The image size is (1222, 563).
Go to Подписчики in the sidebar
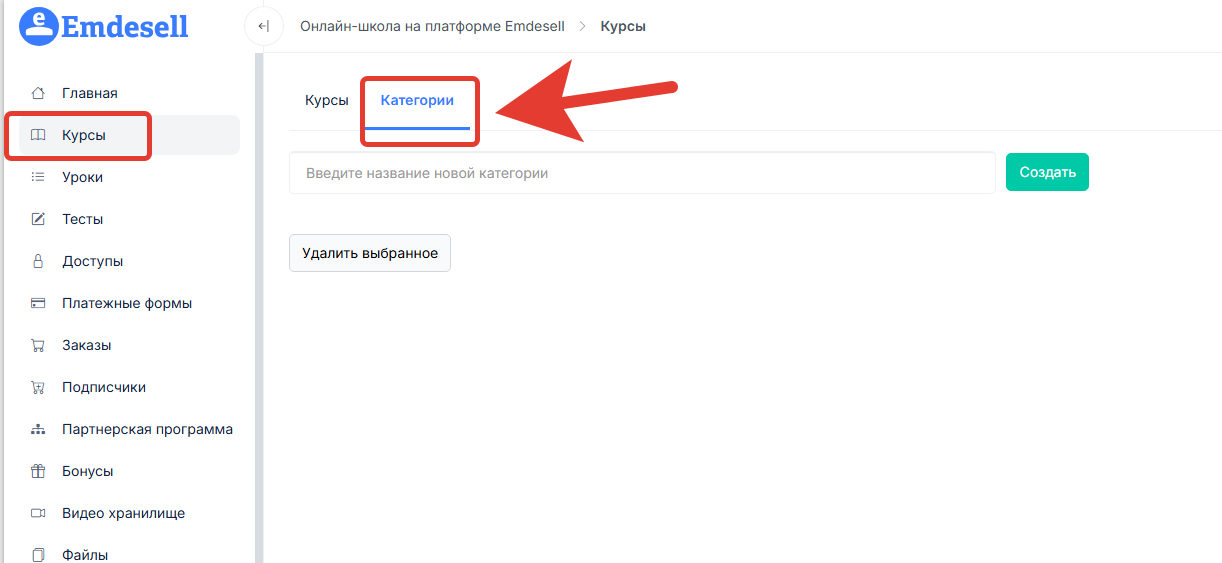coord(104,387)
